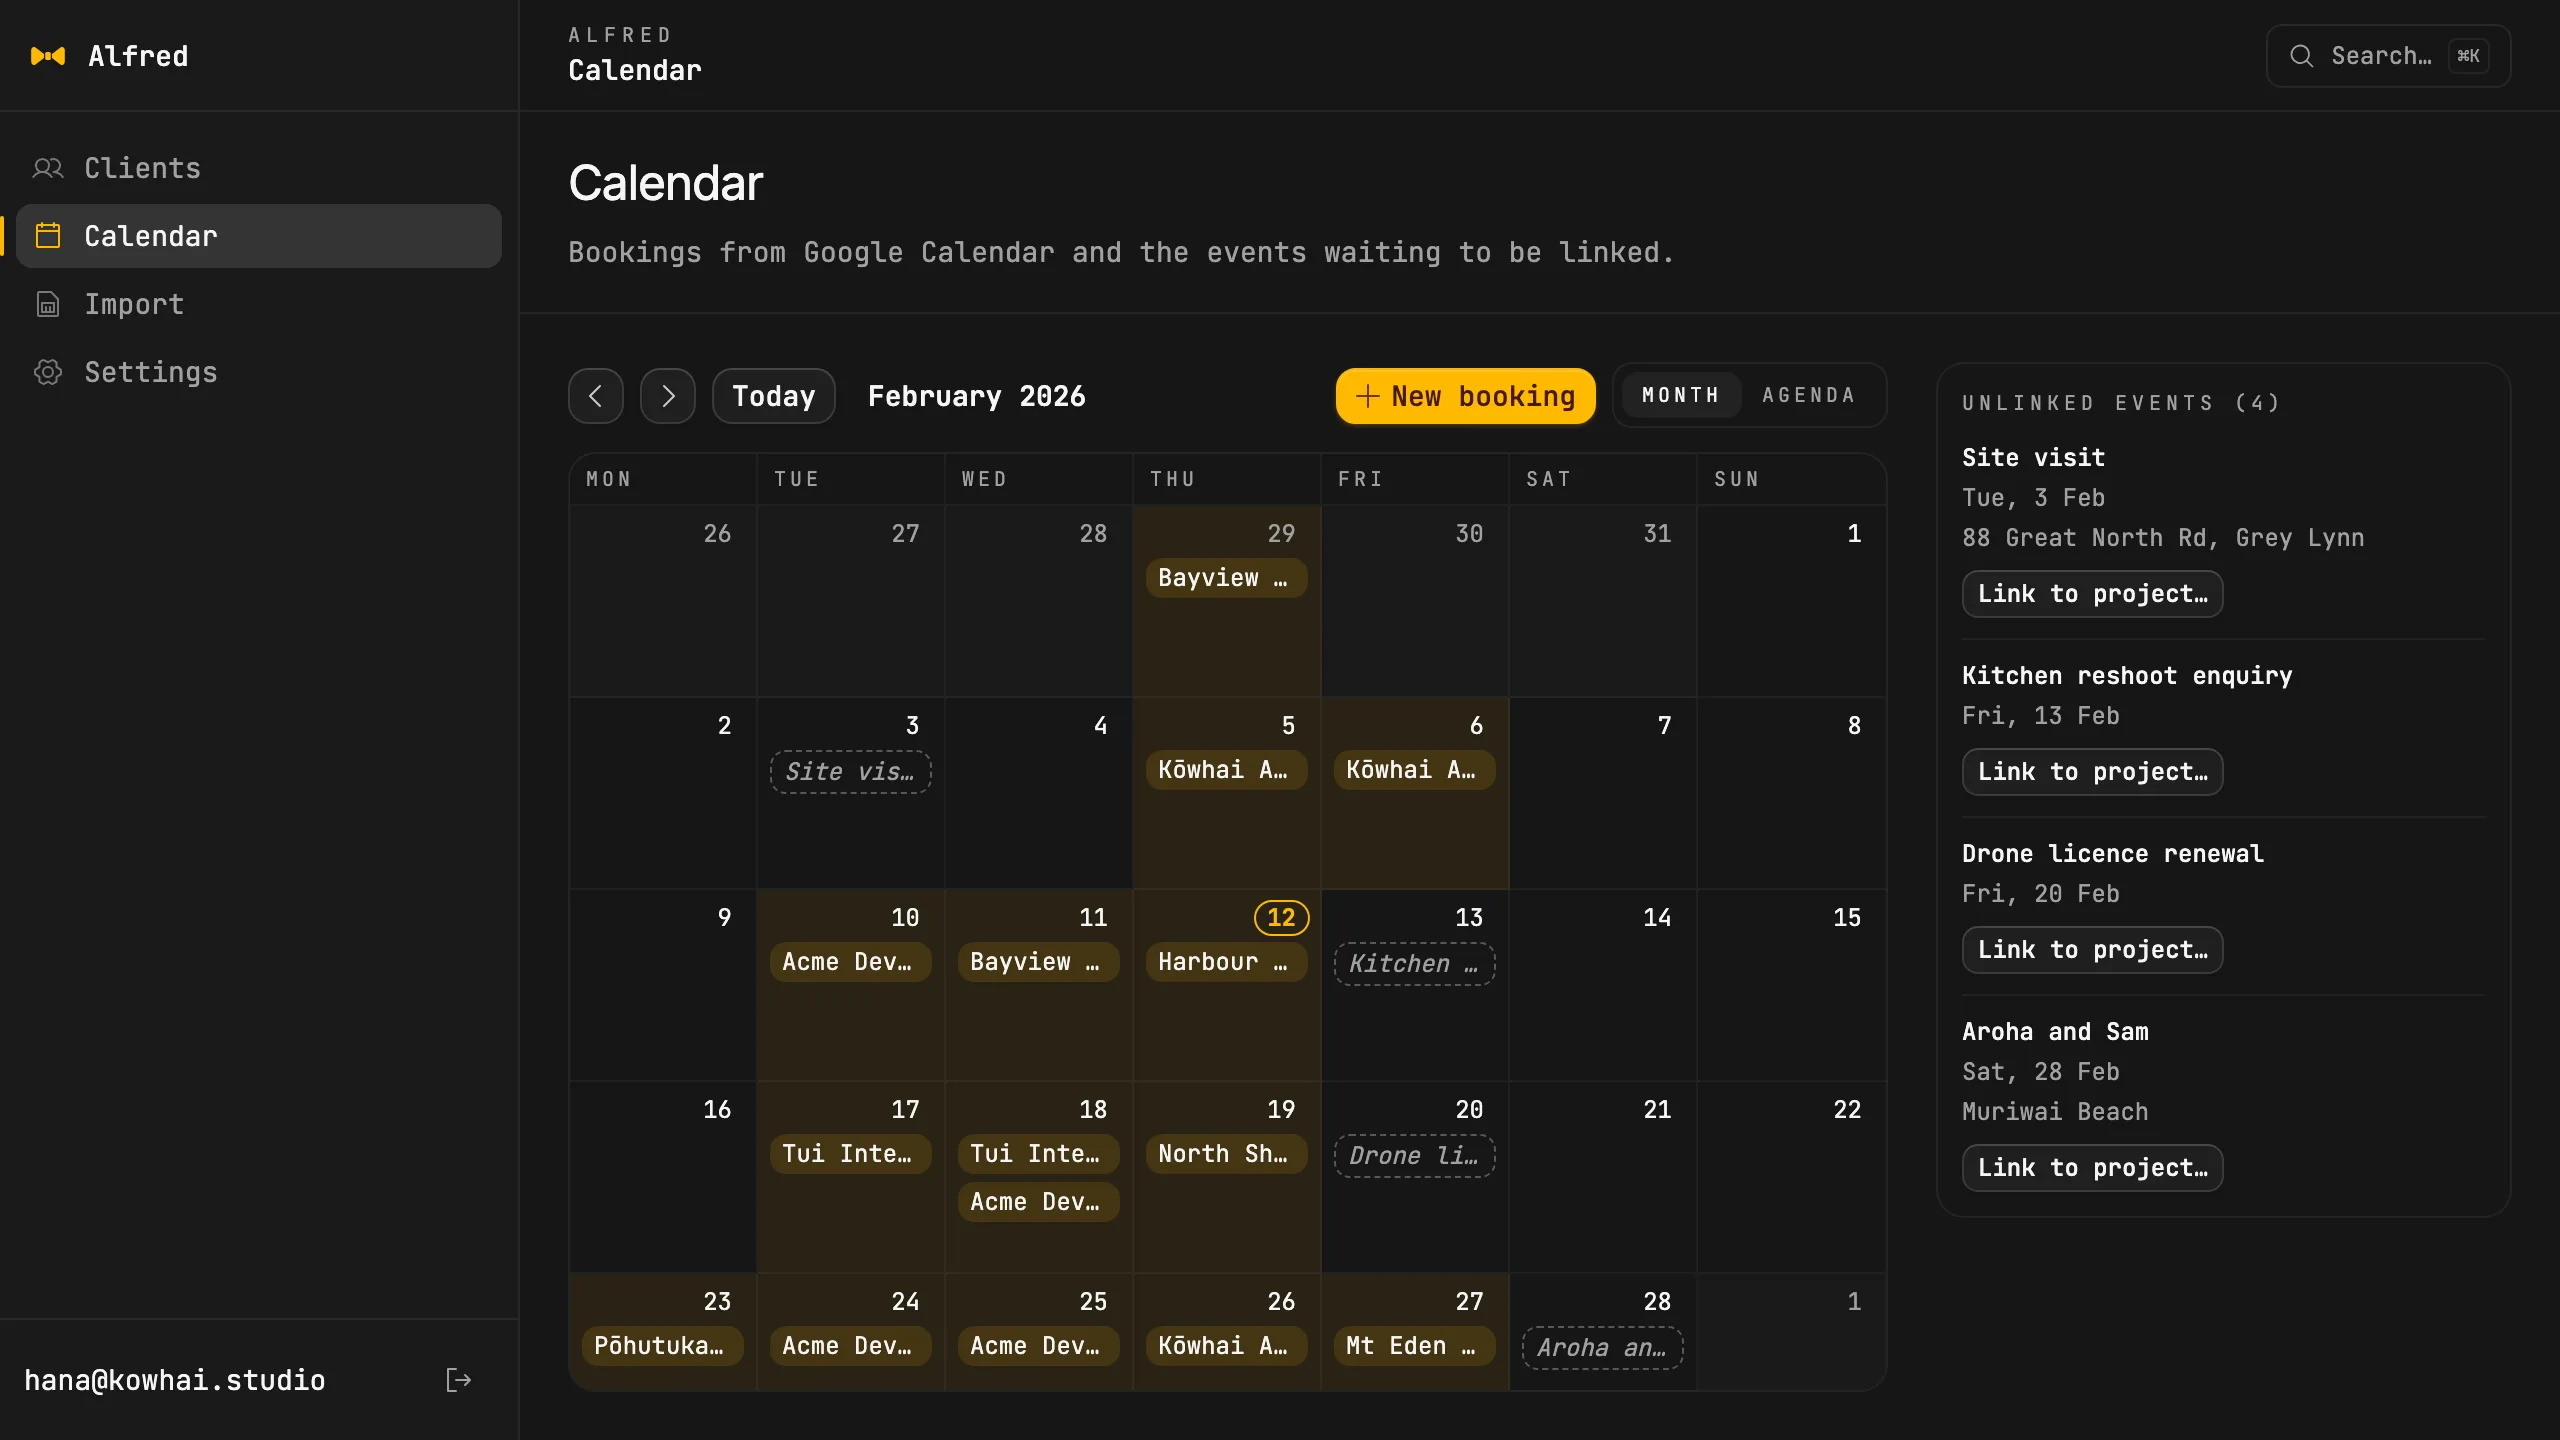Screen dimensions: 2560x1440
Task: Open North Sh booking on February 19
Action: coord(1226,1154)
